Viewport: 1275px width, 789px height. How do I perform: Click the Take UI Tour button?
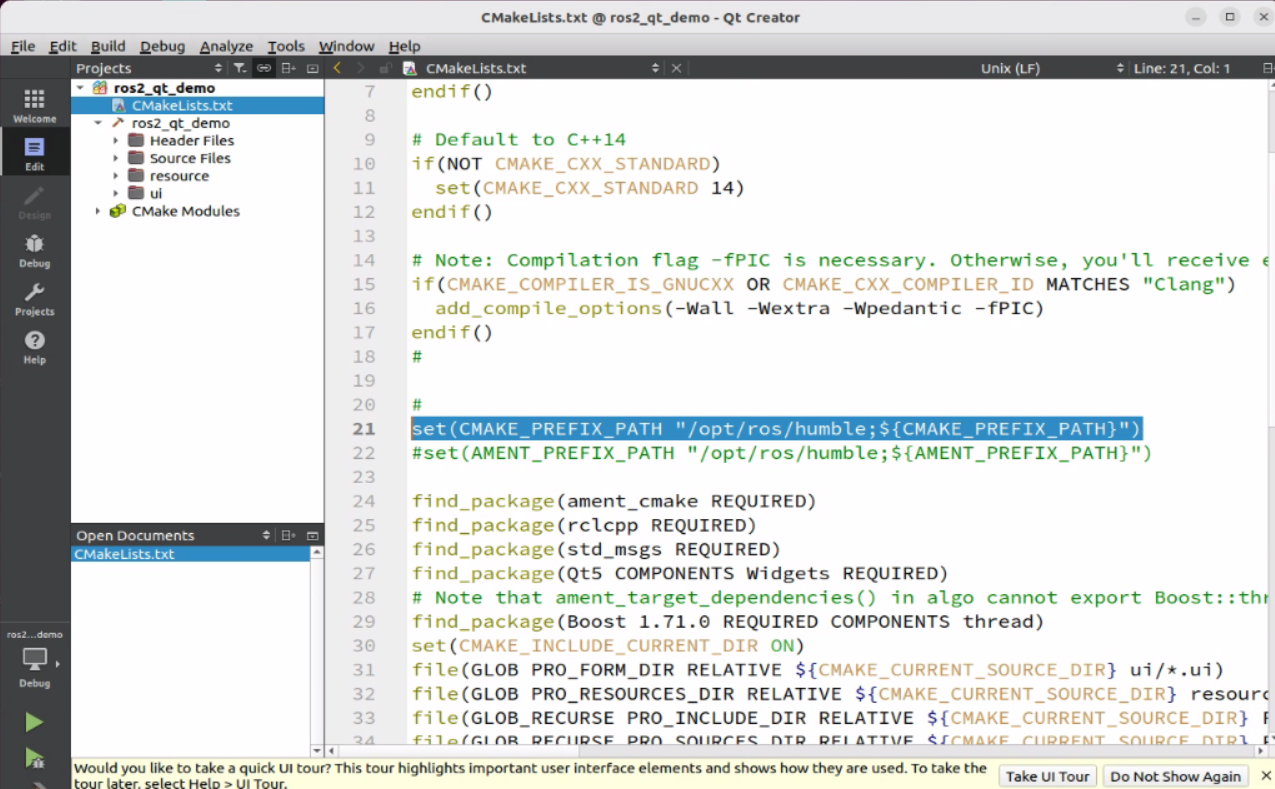[x=1048, y=776]
